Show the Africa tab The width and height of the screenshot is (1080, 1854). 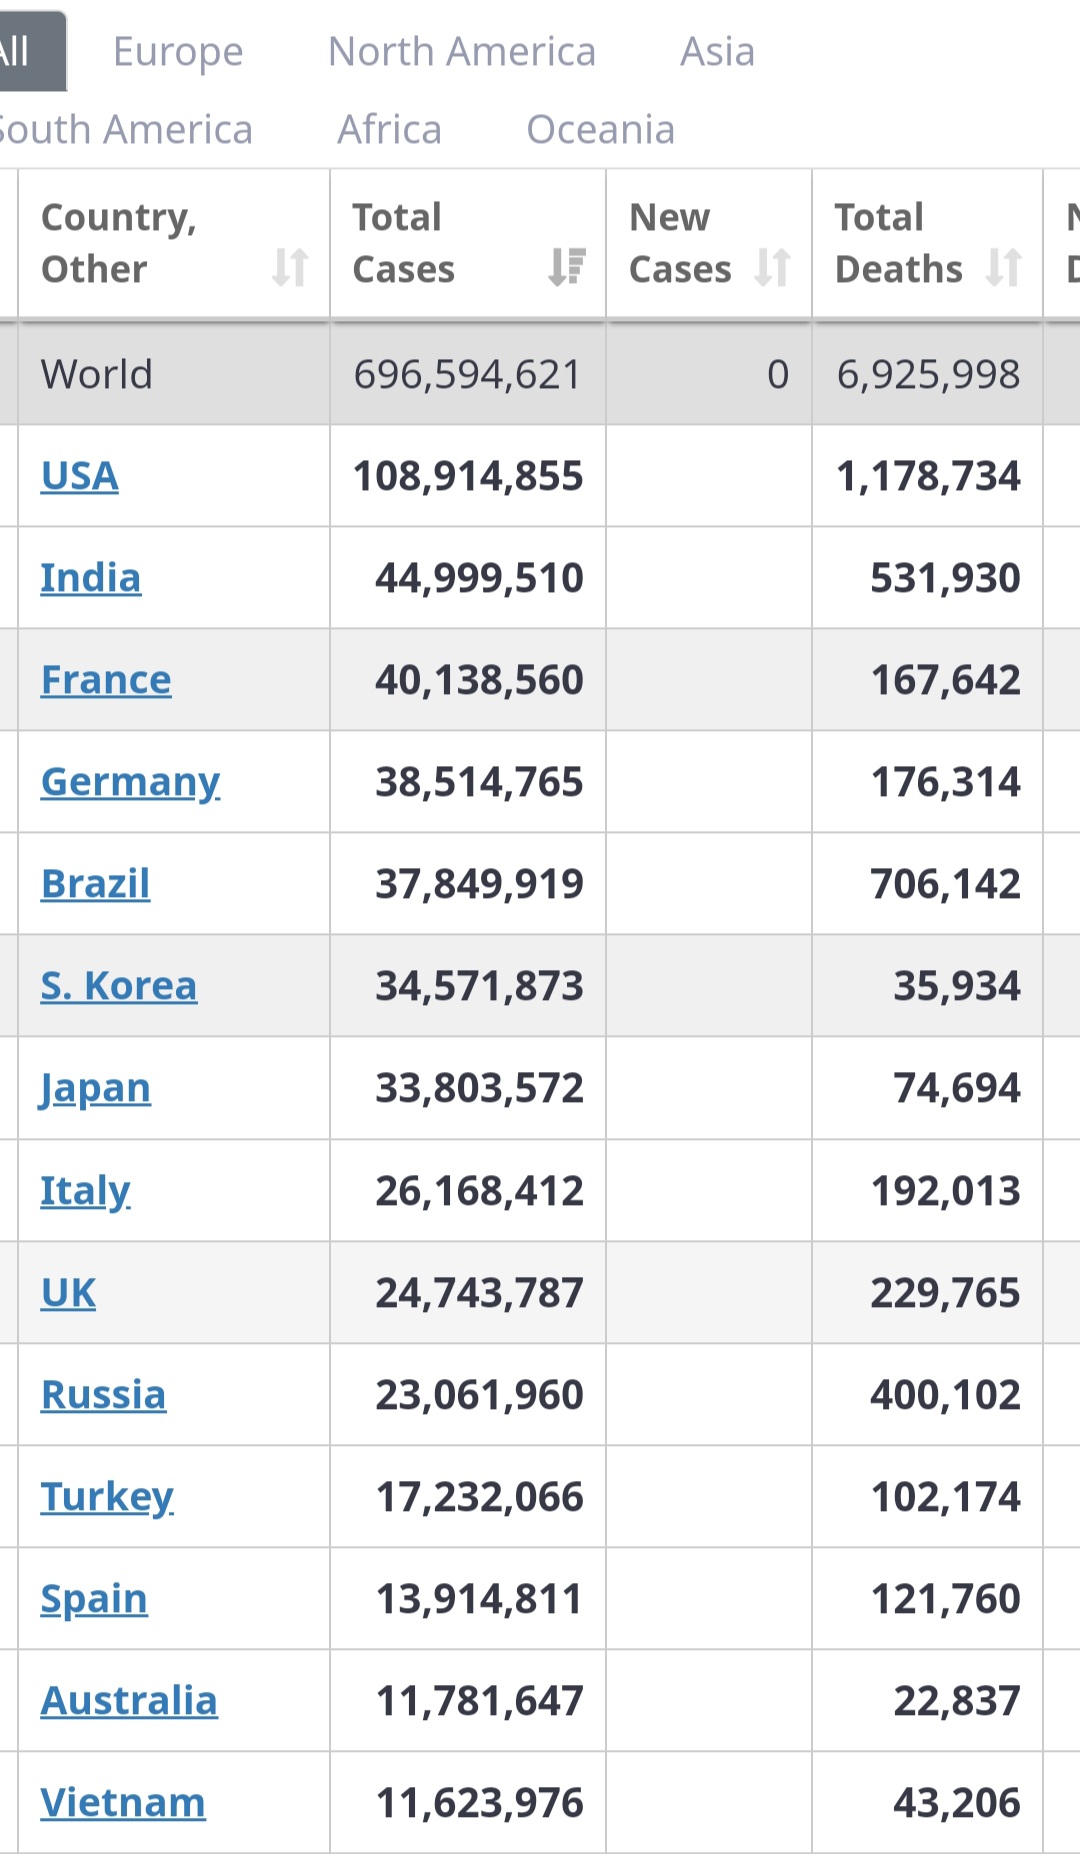click(389, 130)
